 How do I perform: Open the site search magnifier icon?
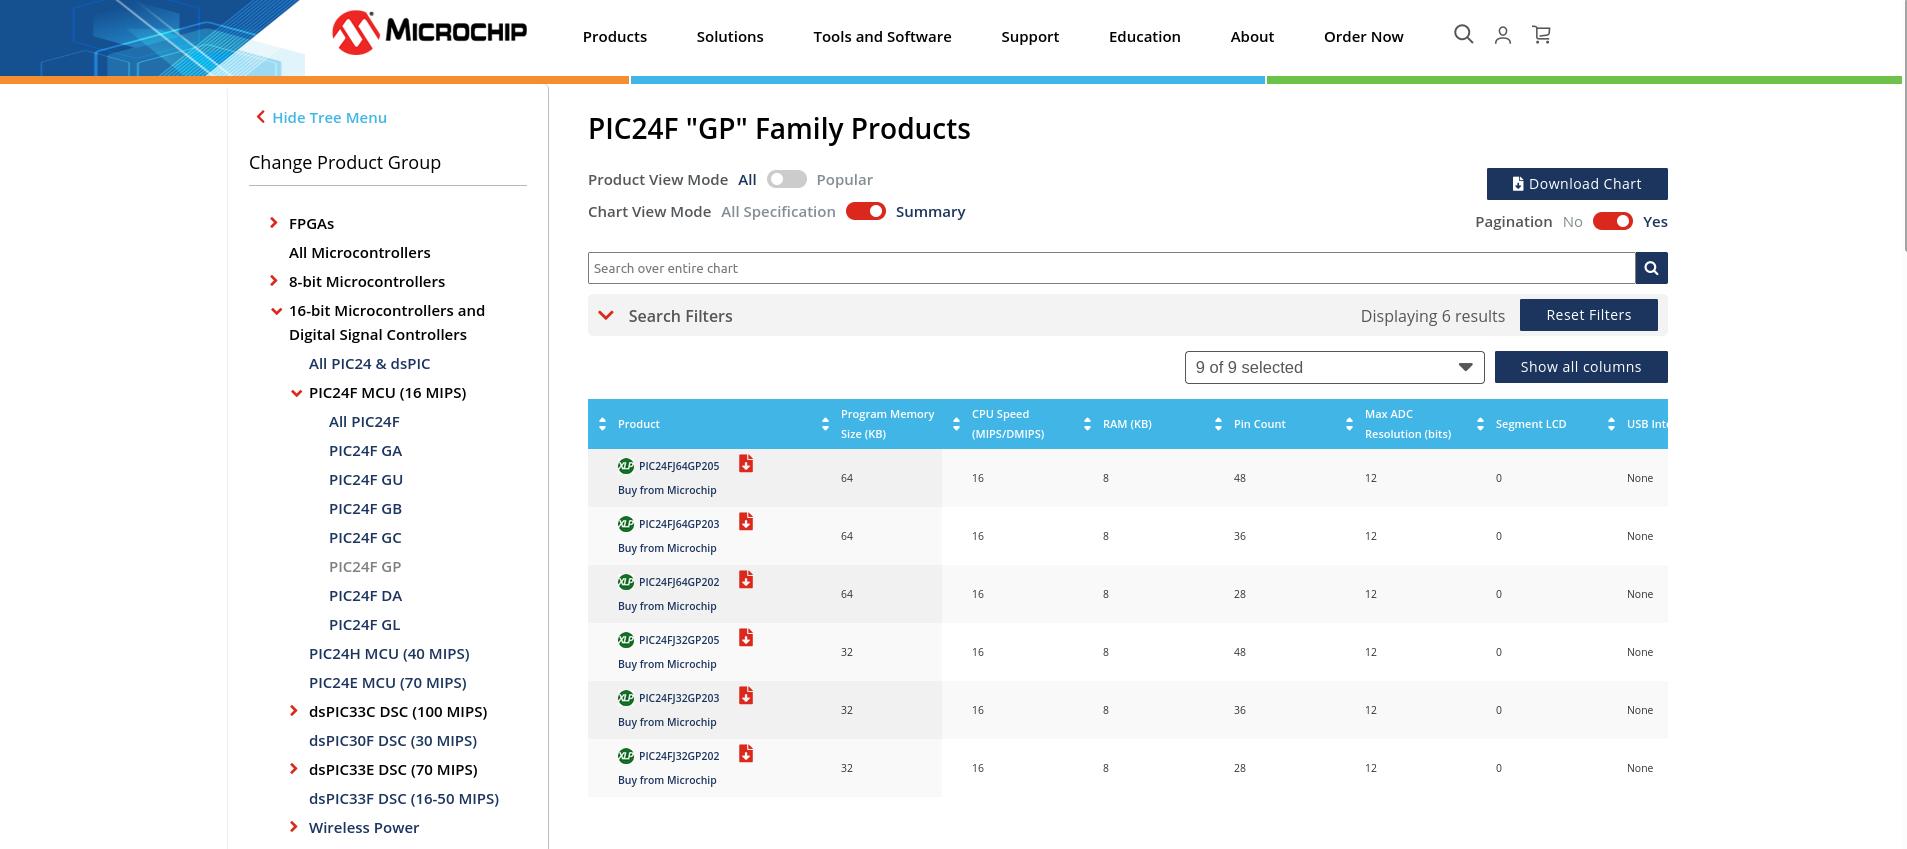pos(1463,35)
